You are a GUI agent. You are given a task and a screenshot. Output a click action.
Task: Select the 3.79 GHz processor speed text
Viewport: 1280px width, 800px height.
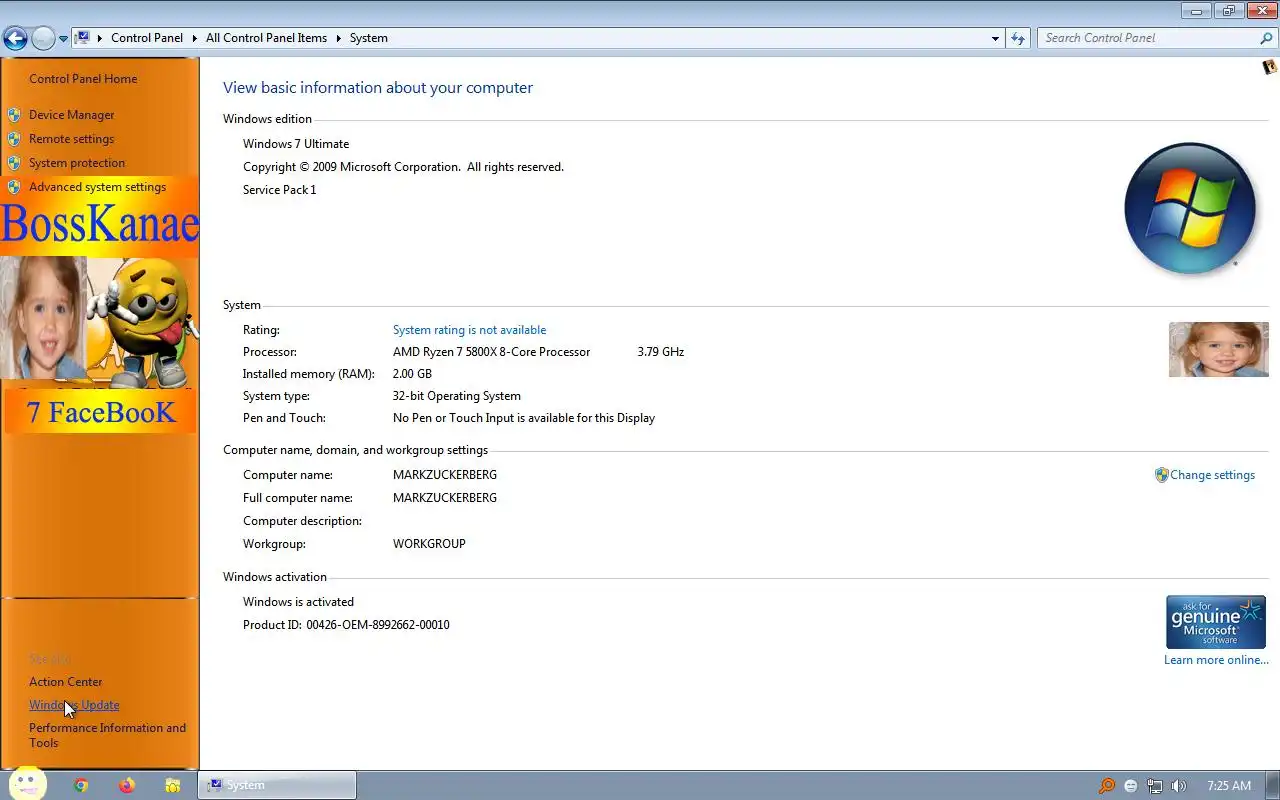pyautogui.click(x=660, y=352)
